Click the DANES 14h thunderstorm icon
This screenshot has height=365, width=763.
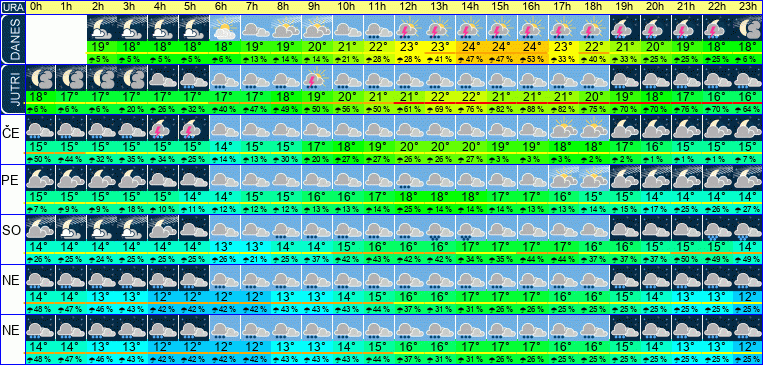[472, 29]
